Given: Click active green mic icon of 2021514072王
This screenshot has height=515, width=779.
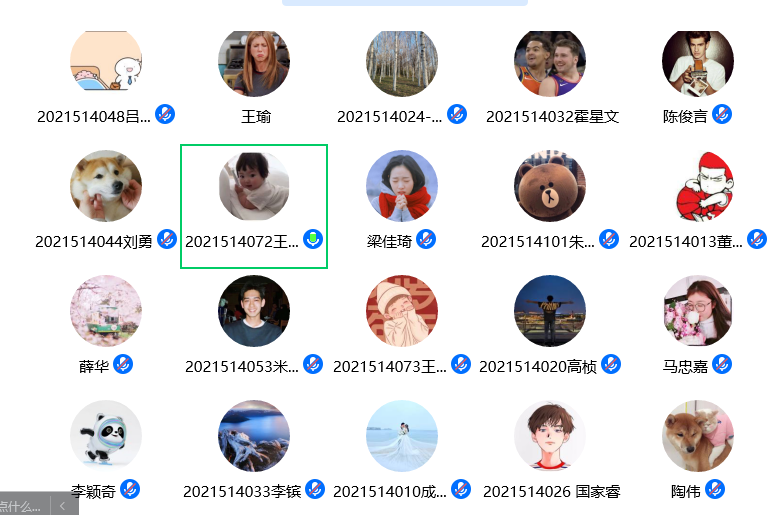Looking at the screenshot, I should pyautogui.click(x=313, y=239).
